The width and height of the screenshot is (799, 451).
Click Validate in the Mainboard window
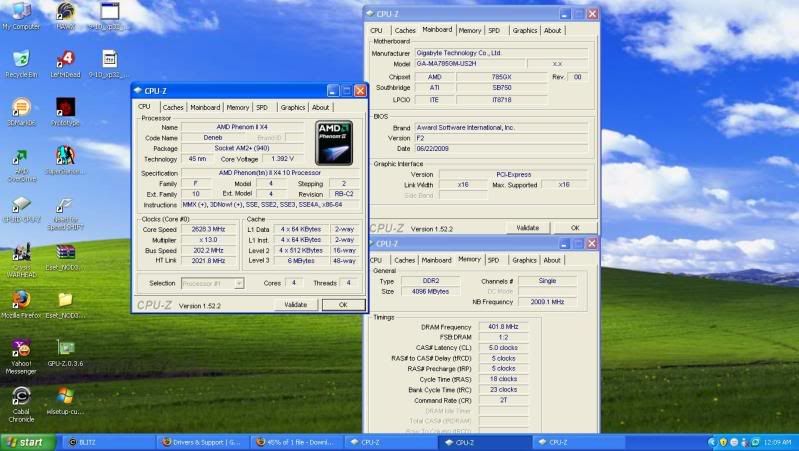click(x=527, y=228)
